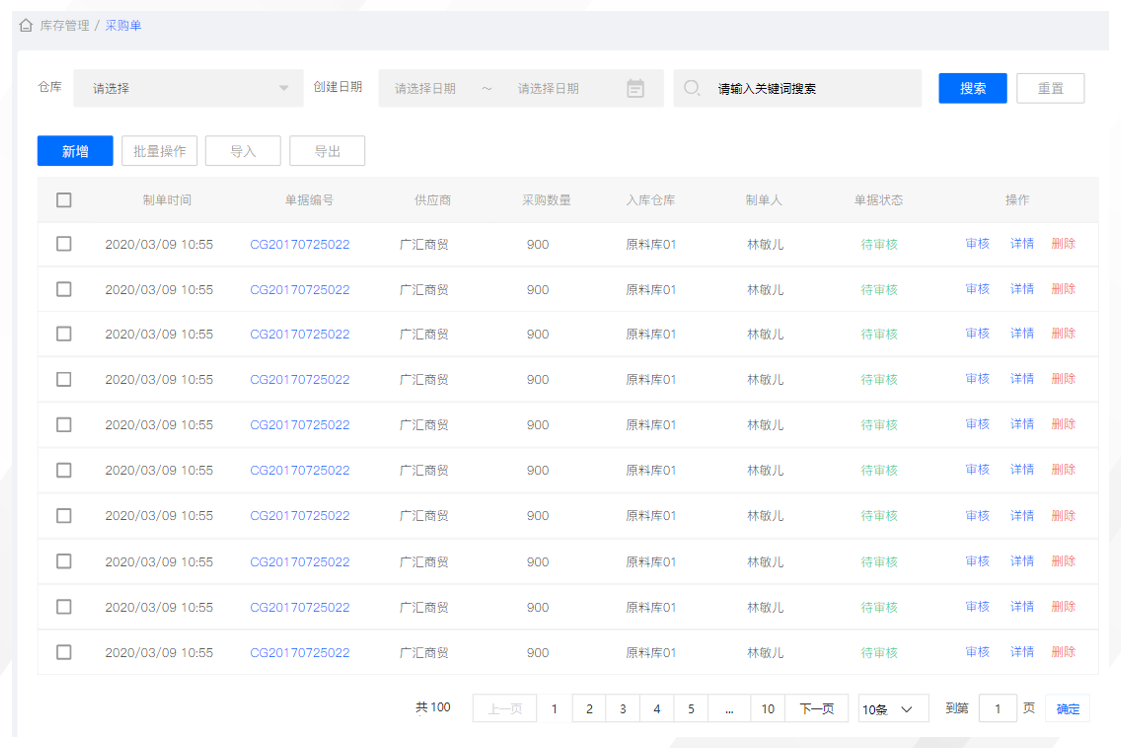Go to 库存管理 breadcrumb

pos(64,26)
